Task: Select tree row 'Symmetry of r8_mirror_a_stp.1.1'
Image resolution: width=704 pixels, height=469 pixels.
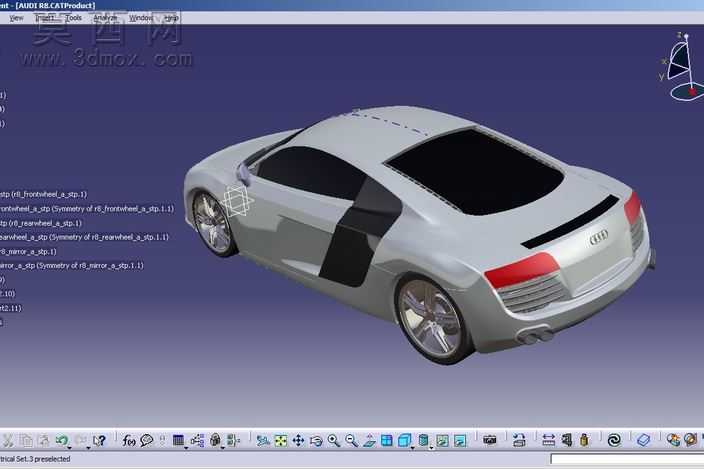Action: [72, 266]
